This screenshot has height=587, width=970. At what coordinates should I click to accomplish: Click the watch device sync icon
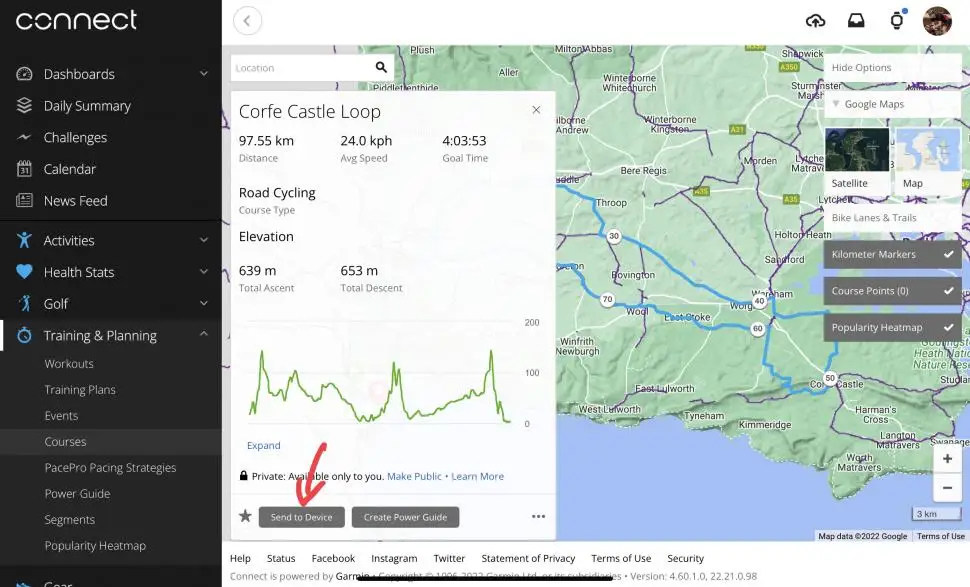tap(896, 20)
